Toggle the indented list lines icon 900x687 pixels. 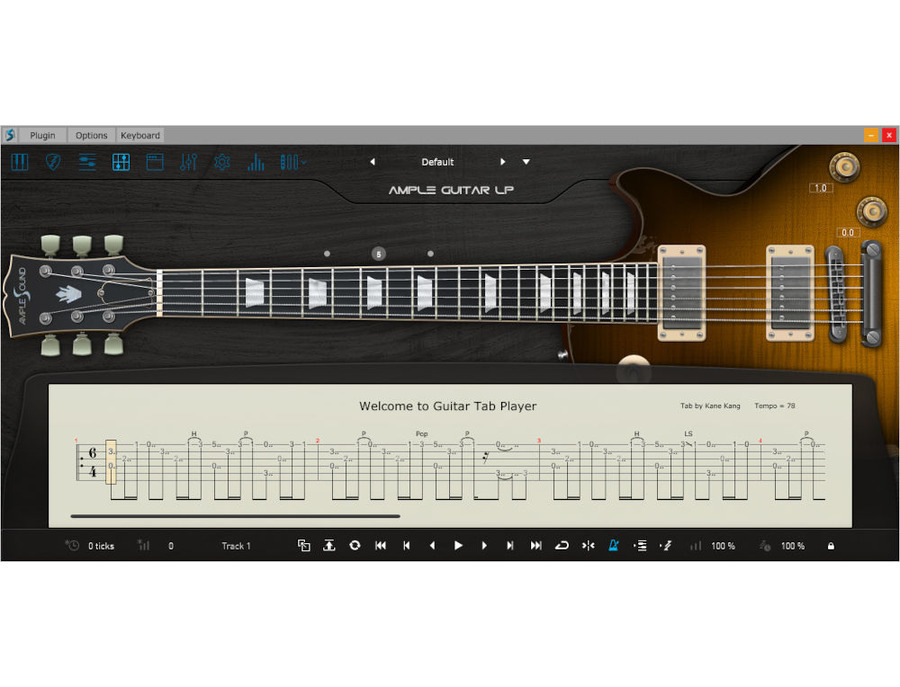point(639,545)
